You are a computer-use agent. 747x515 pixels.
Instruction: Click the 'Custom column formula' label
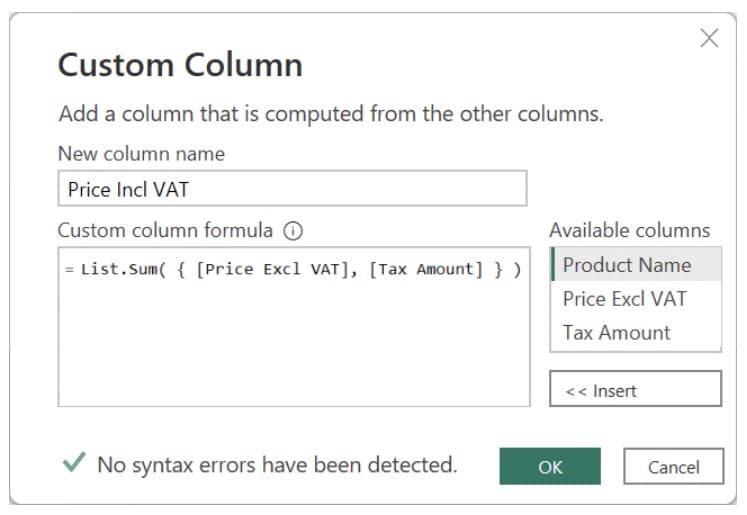coord(165,231)
